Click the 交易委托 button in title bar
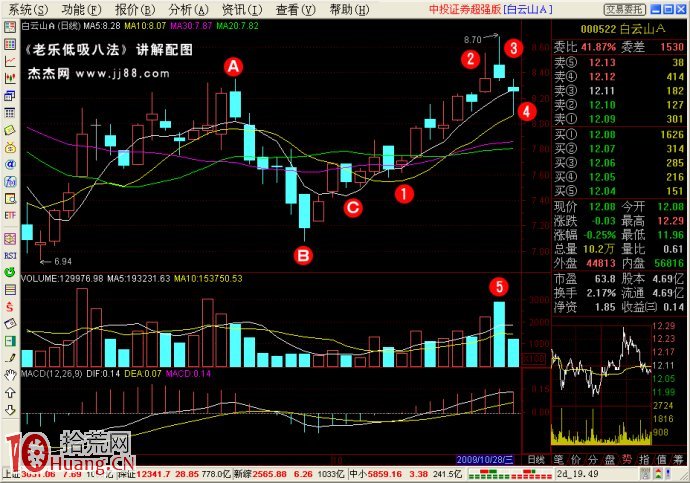Screen dimensions: 690x483 pyautogui.click(x=625, y=9)
